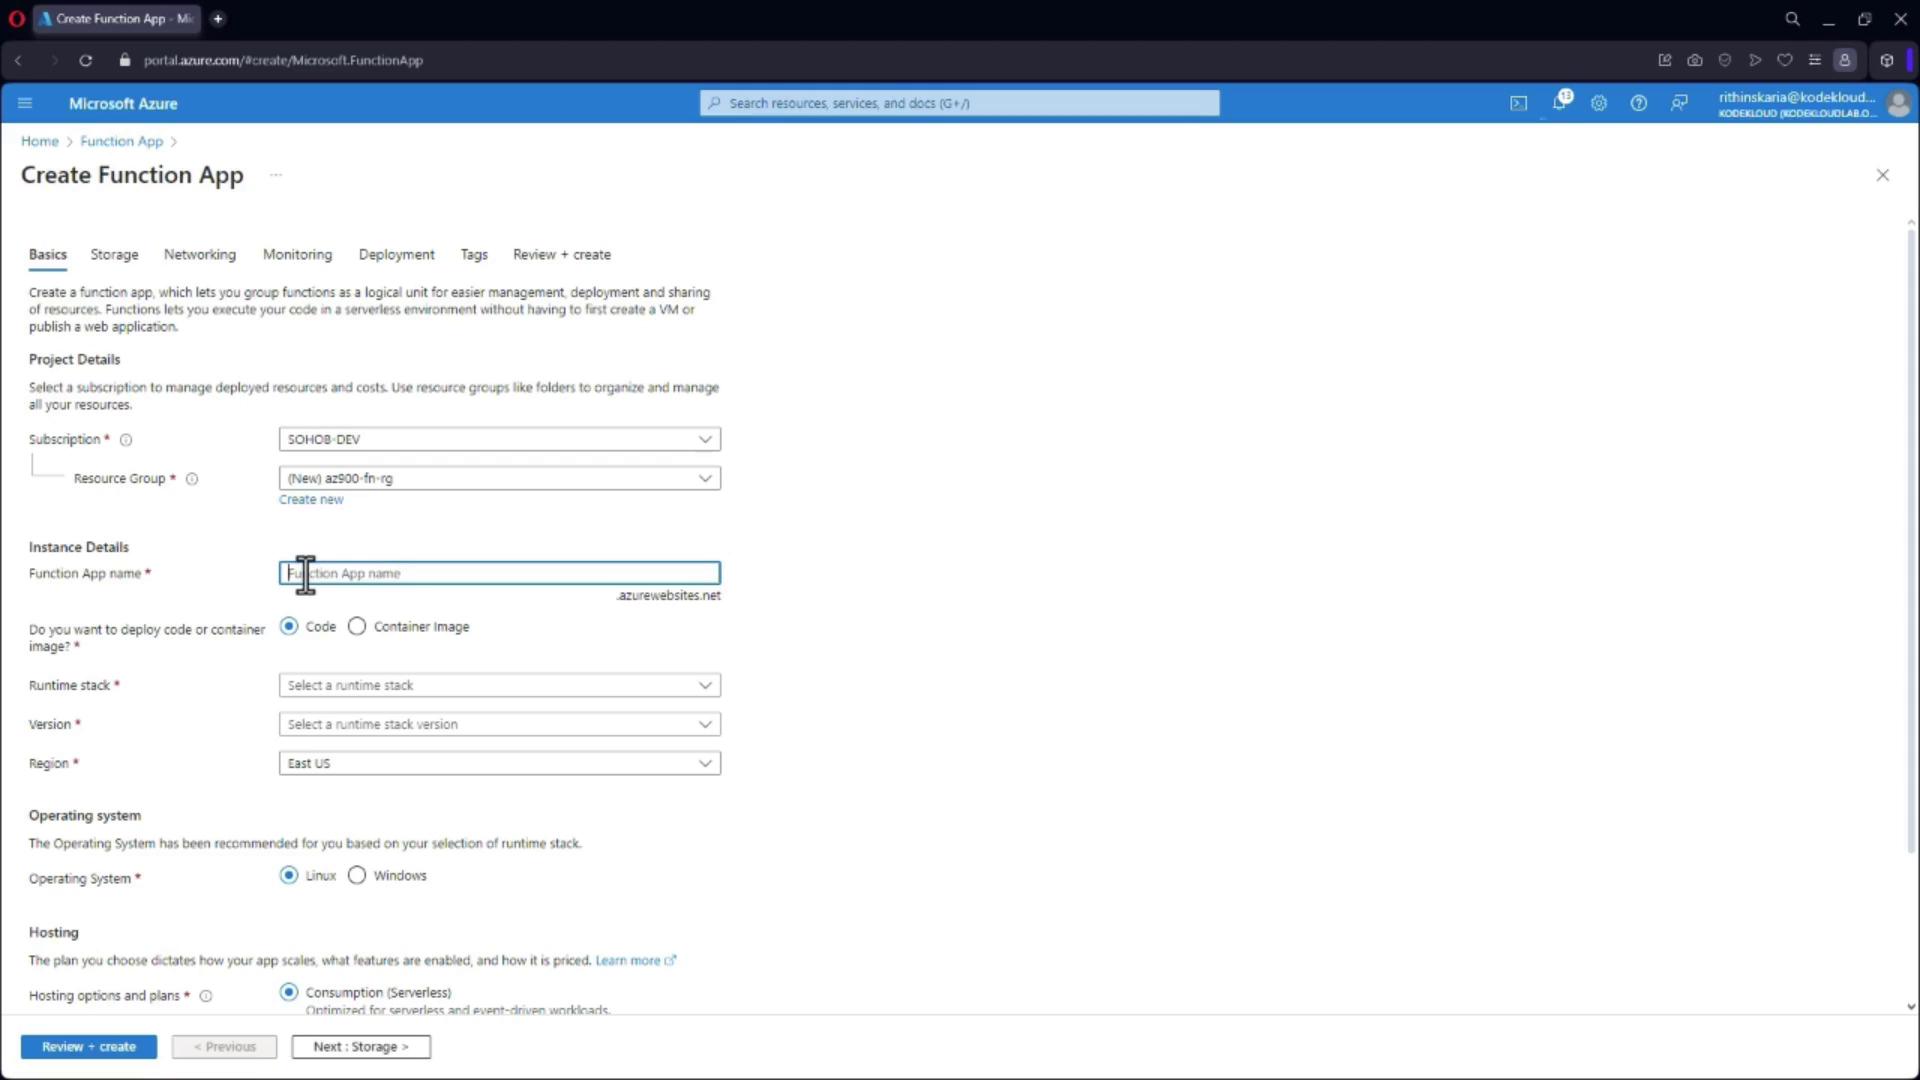Select Consumption (Serverless) hosting option

289,992
